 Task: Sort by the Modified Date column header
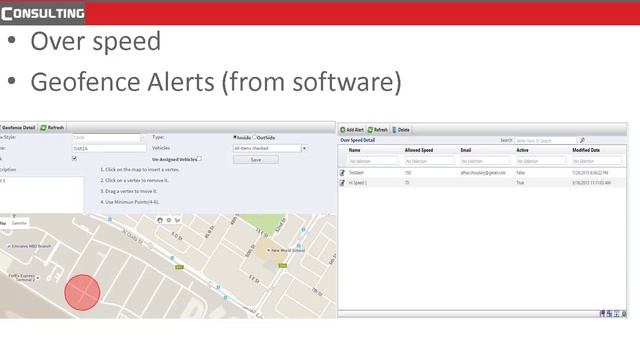point(586,150)
